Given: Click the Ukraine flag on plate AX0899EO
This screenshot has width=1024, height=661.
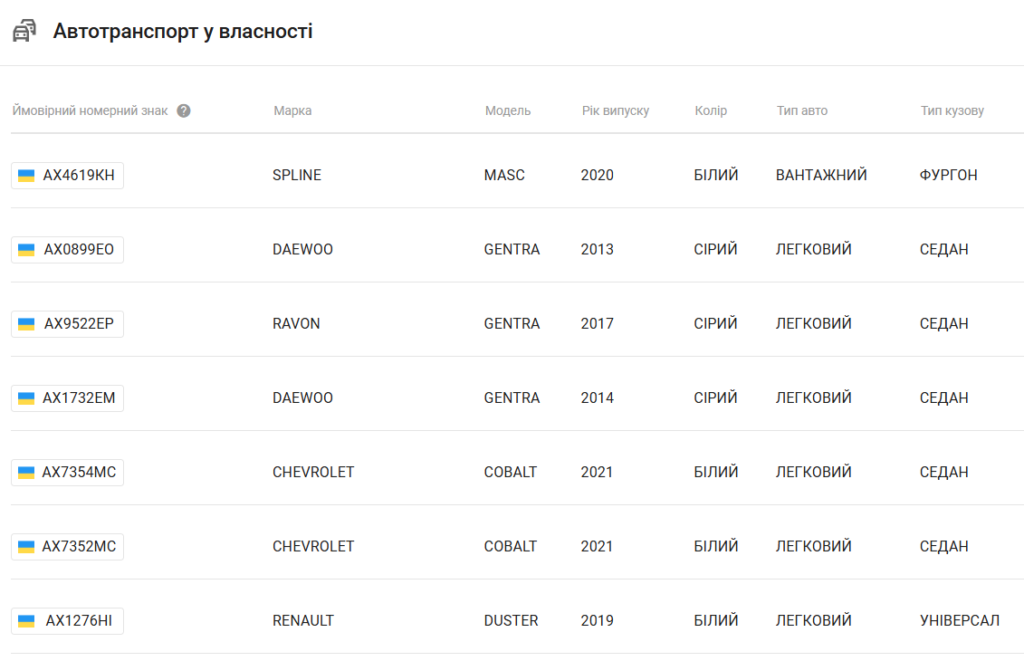Looking at the screenshot, I should tap(26, 250).
